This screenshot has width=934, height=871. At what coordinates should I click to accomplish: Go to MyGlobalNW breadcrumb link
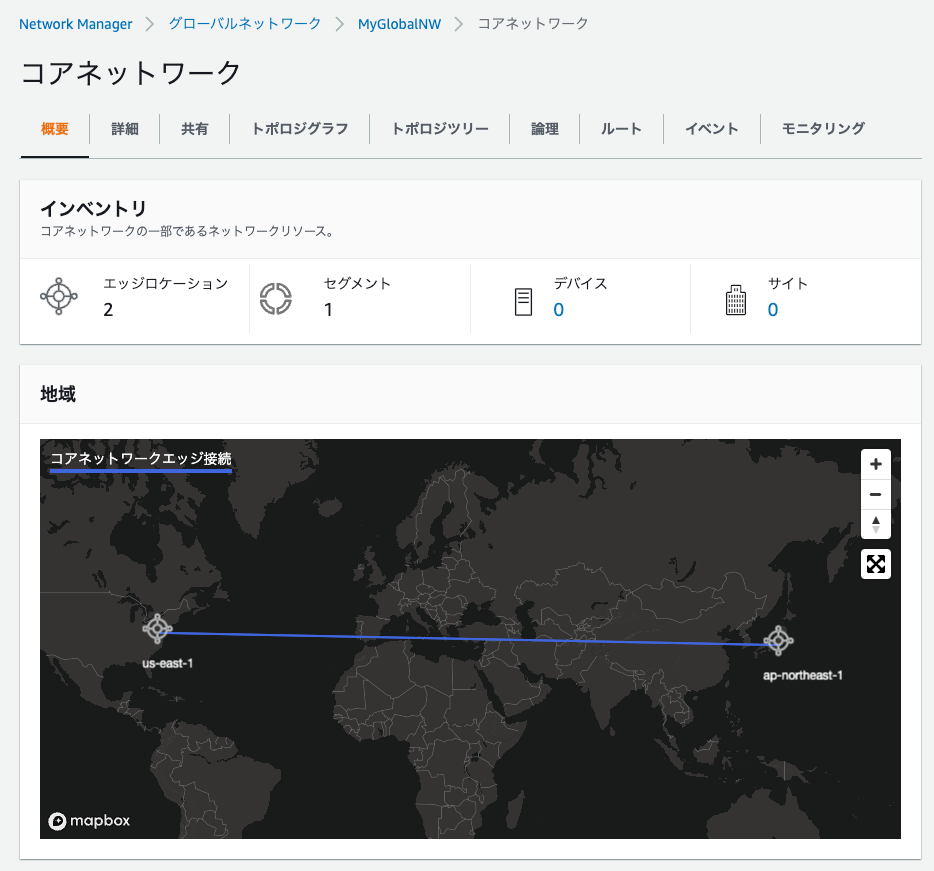pyautogui.click(x=400, y=24)
